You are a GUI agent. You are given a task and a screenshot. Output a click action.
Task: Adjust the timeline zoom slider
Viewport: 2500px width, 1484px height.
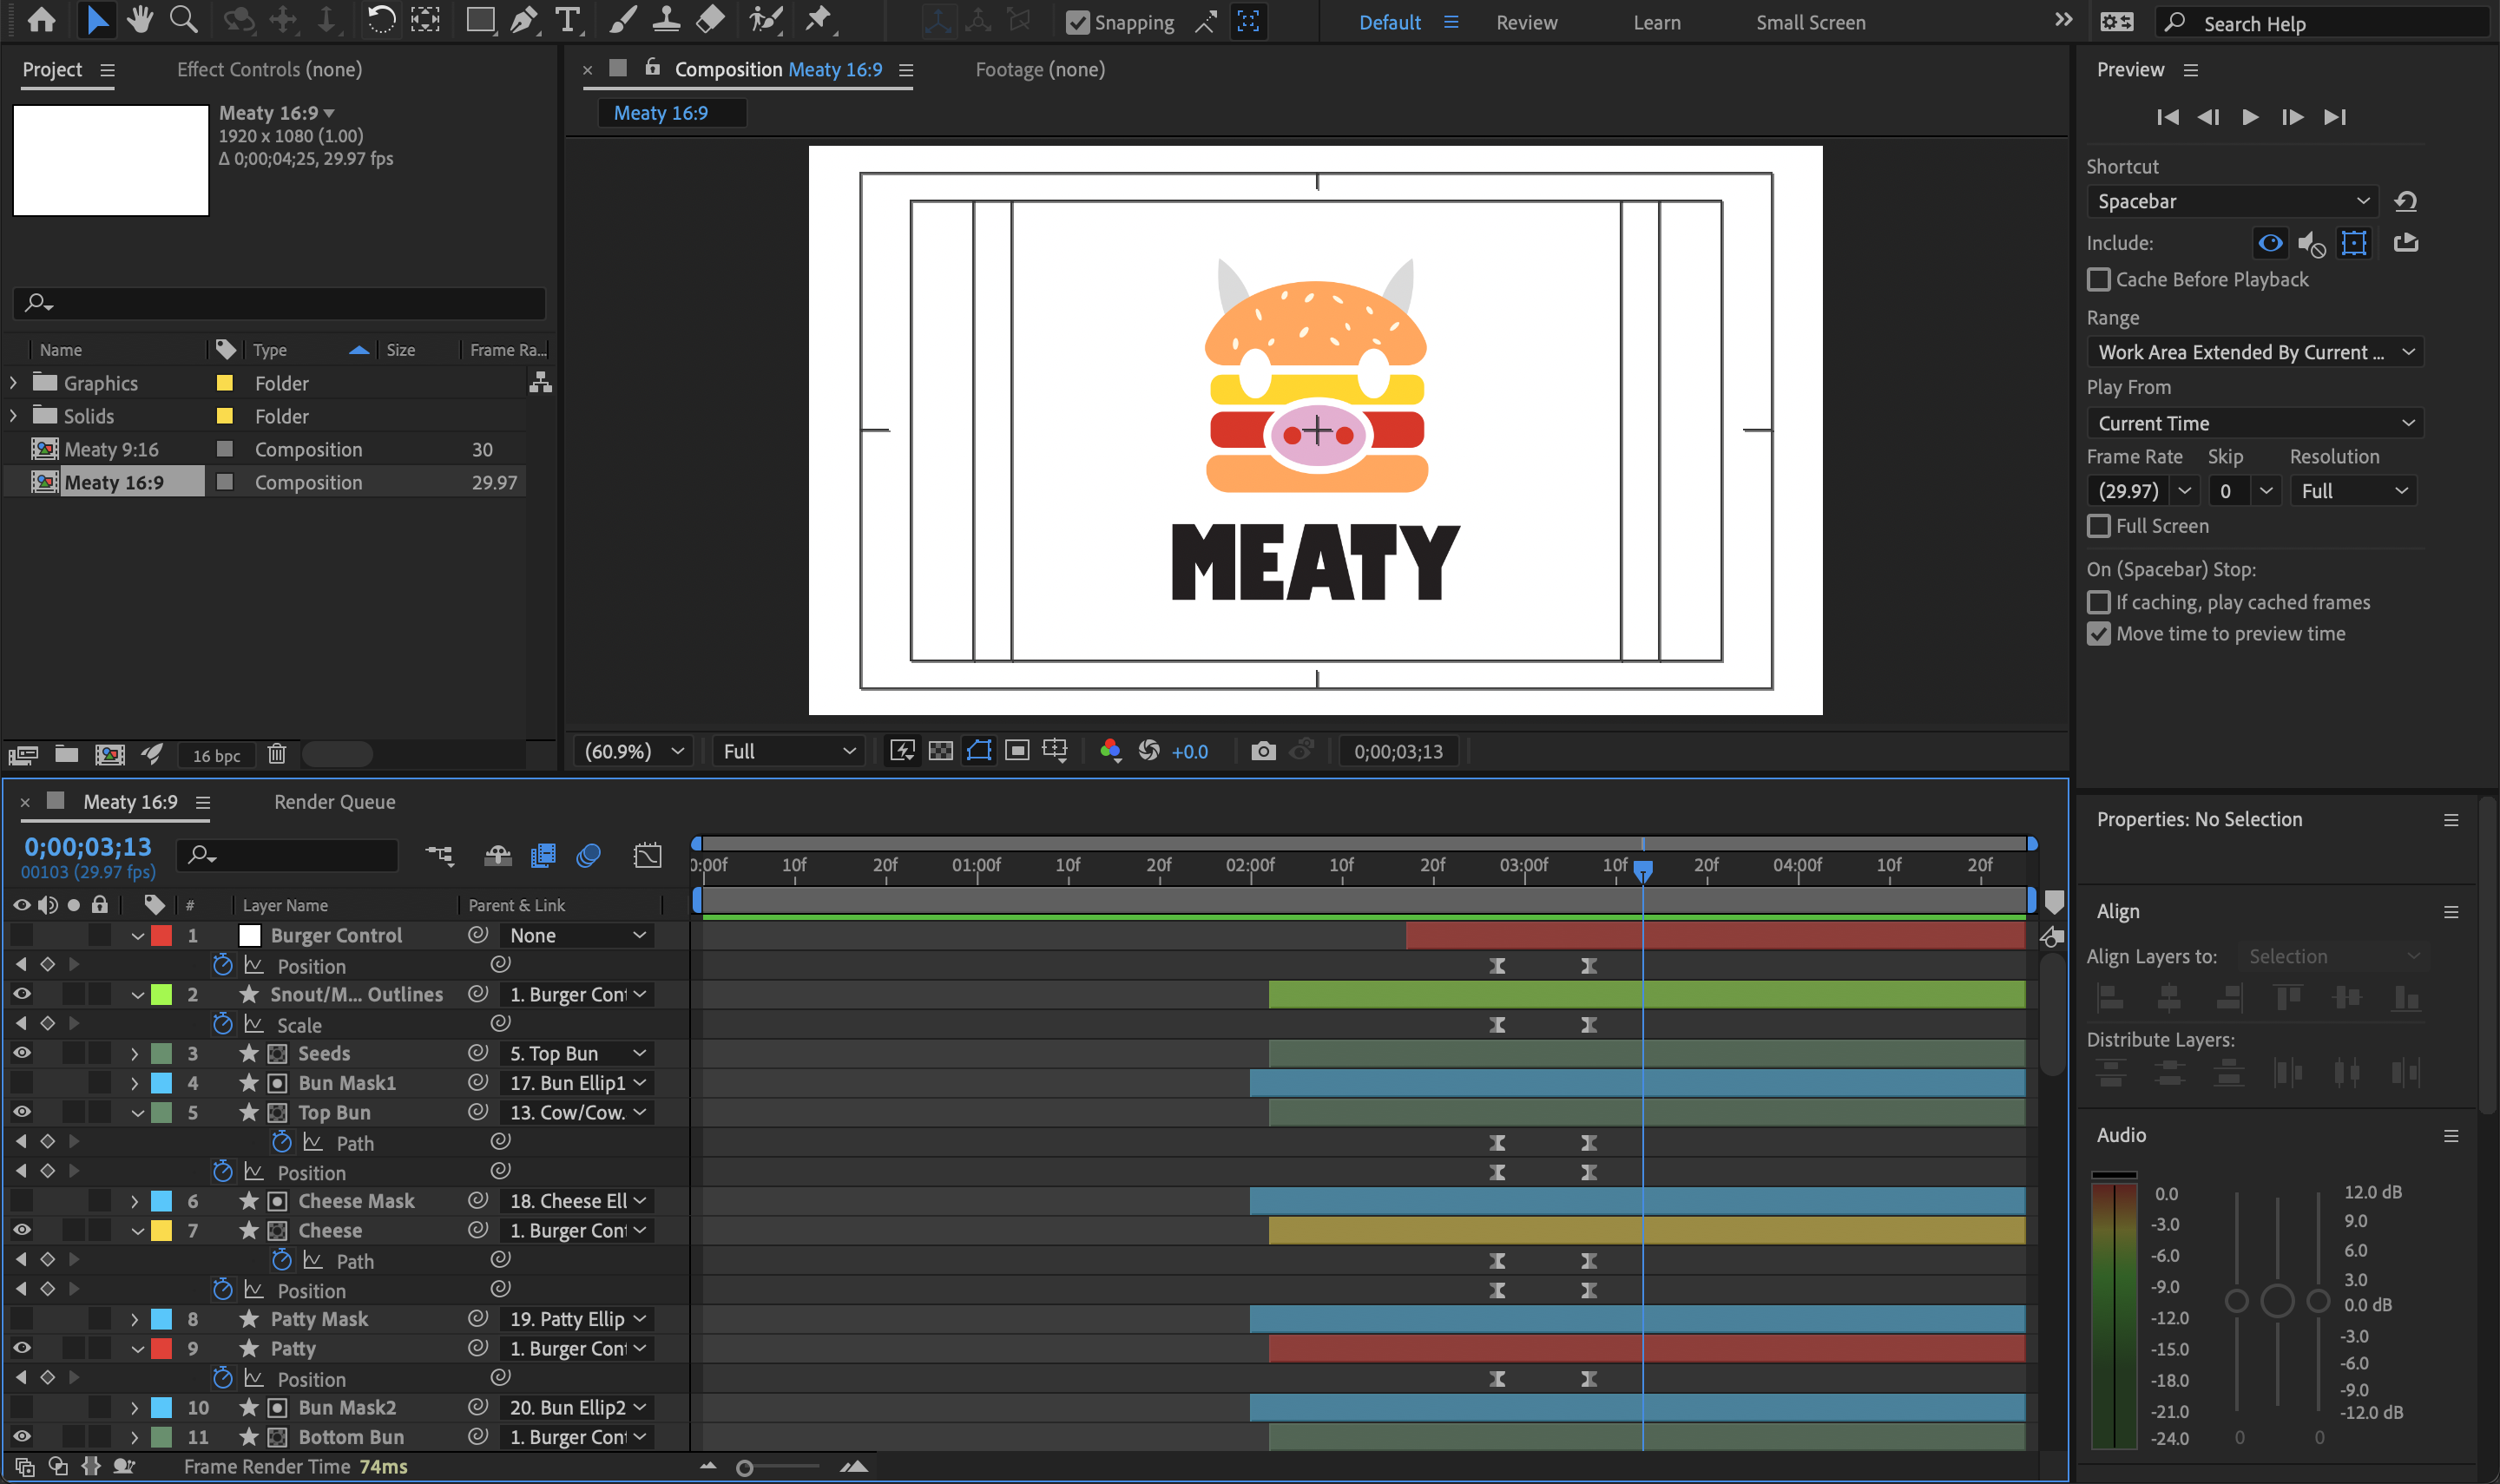pos(744,1467)
